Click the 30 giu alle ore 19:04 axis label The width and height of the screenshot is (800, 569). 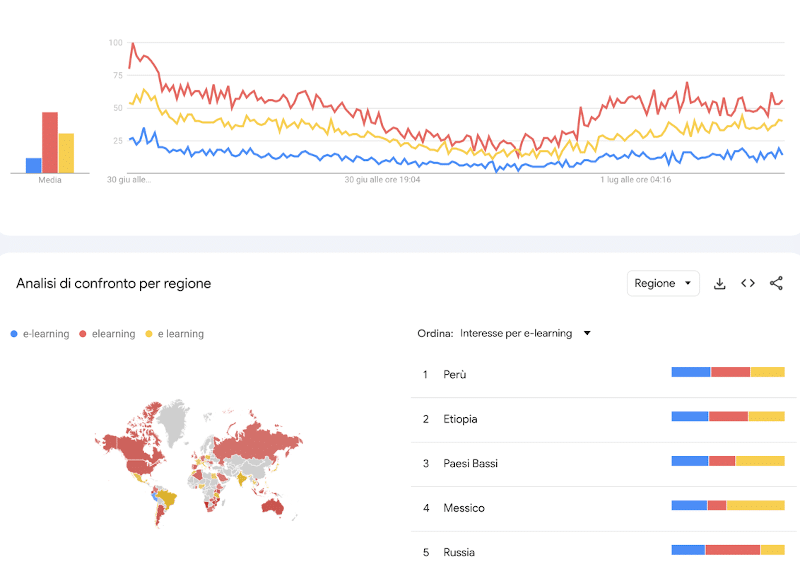pos(382,180)
